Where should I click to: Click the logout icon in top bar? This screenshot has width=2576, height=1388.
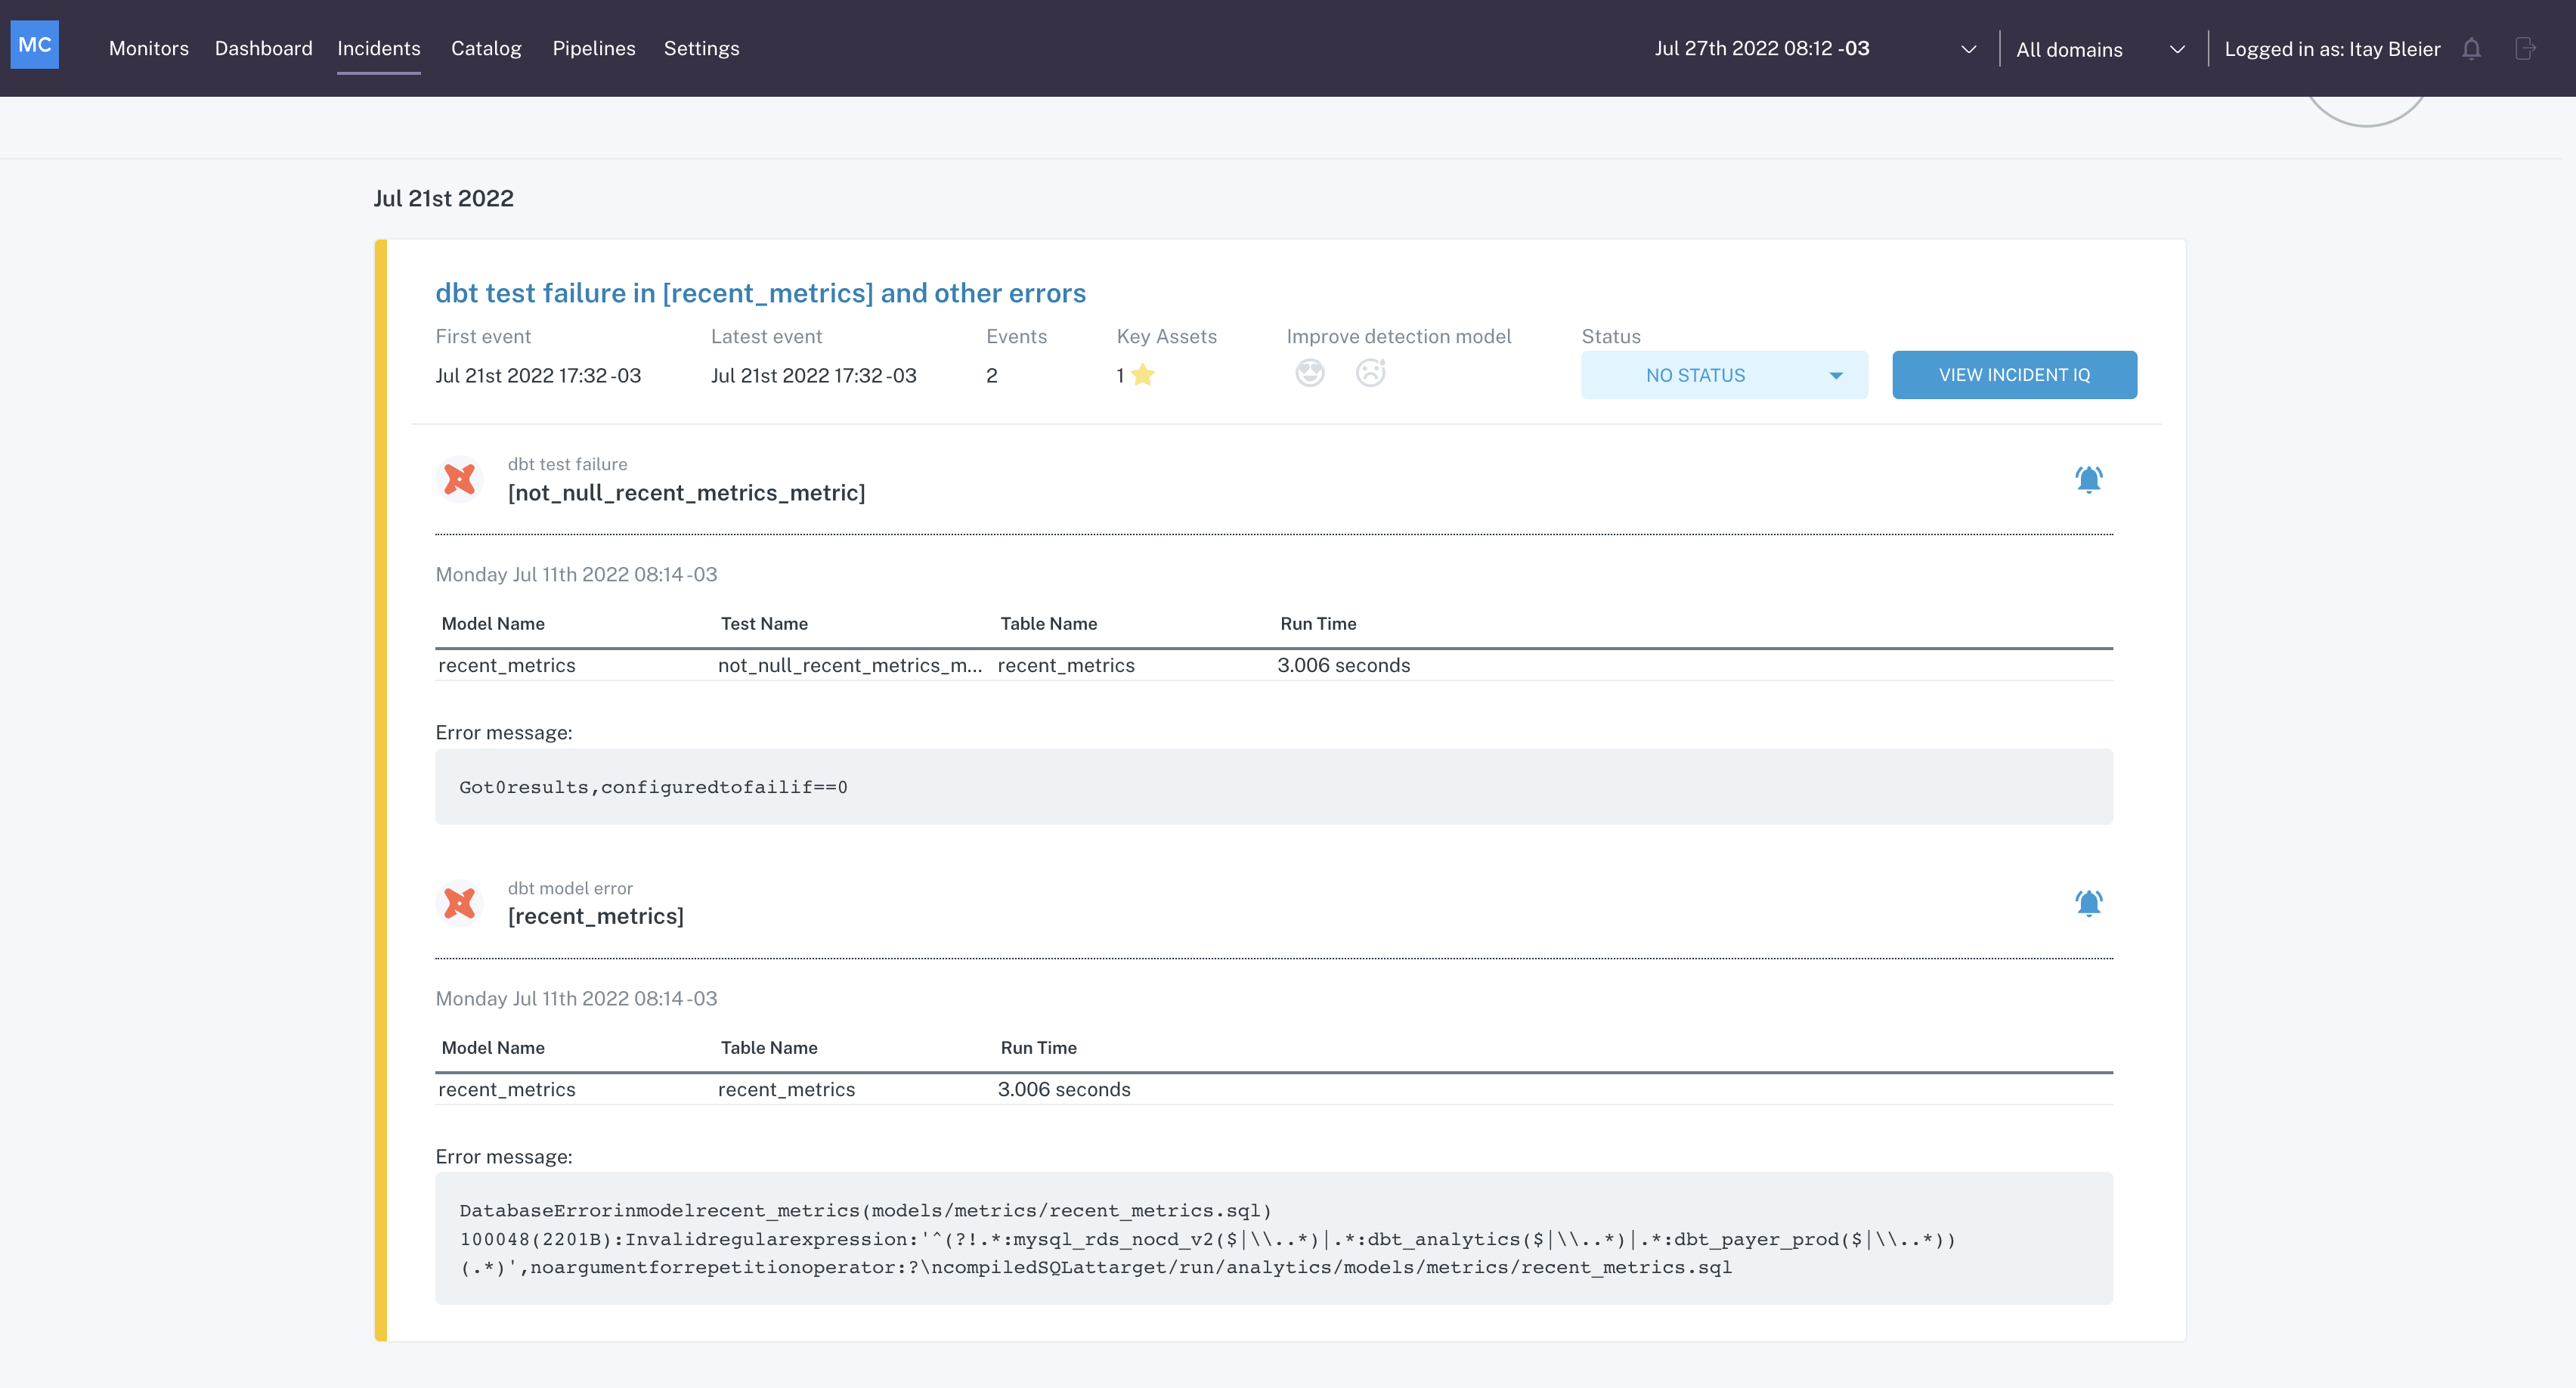pos(2524,49)
